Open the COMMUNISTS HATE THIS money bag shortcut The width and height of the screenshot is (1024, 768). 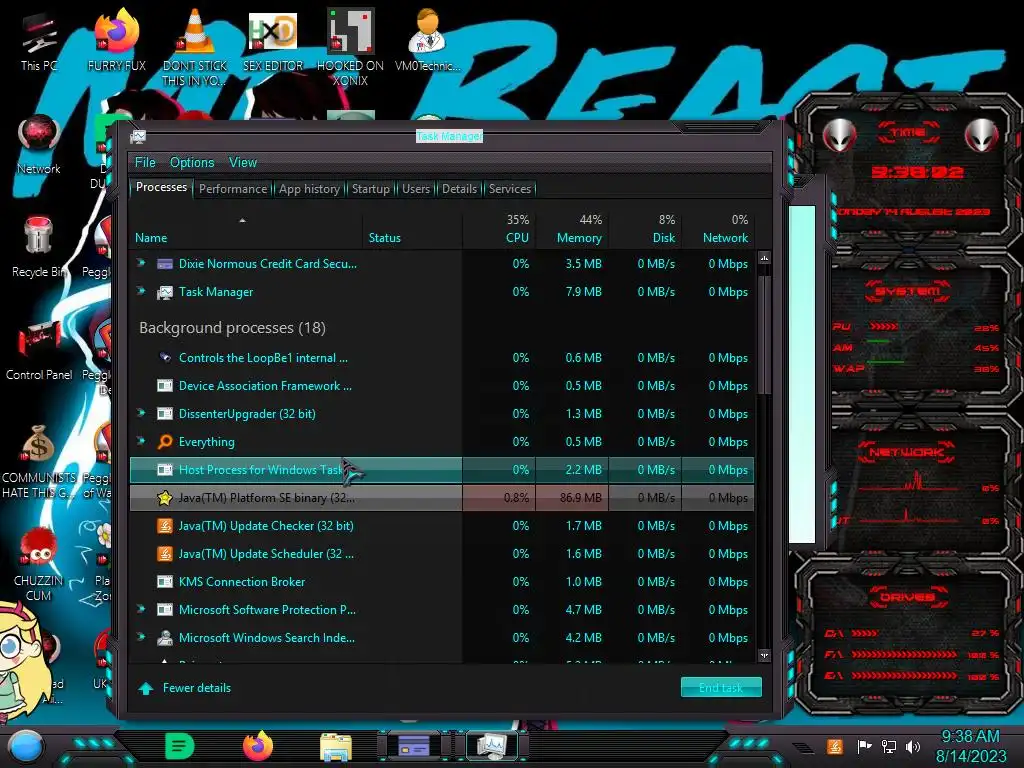click(x=39, y=462)
